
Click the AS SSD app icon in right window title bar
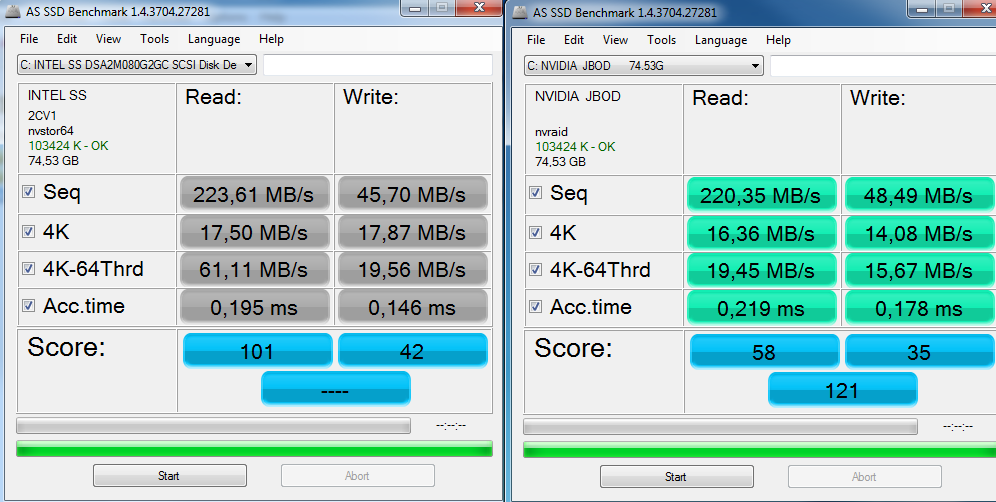tap(519, 12)
